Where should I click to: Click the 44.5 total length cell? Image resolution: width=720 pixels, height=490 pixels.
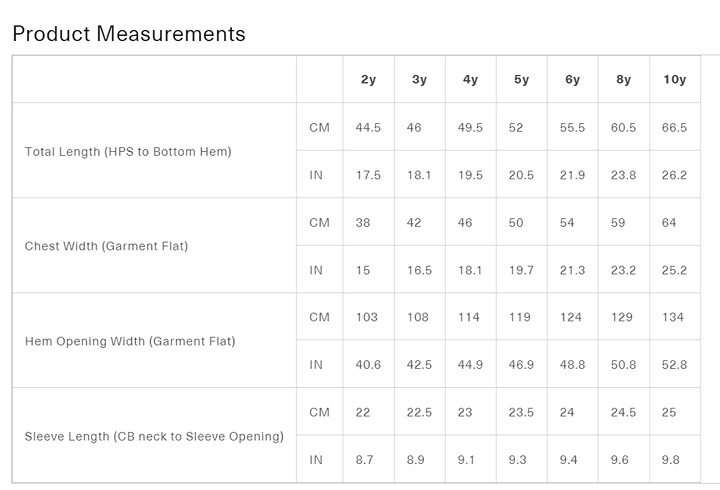pos(368,128)
